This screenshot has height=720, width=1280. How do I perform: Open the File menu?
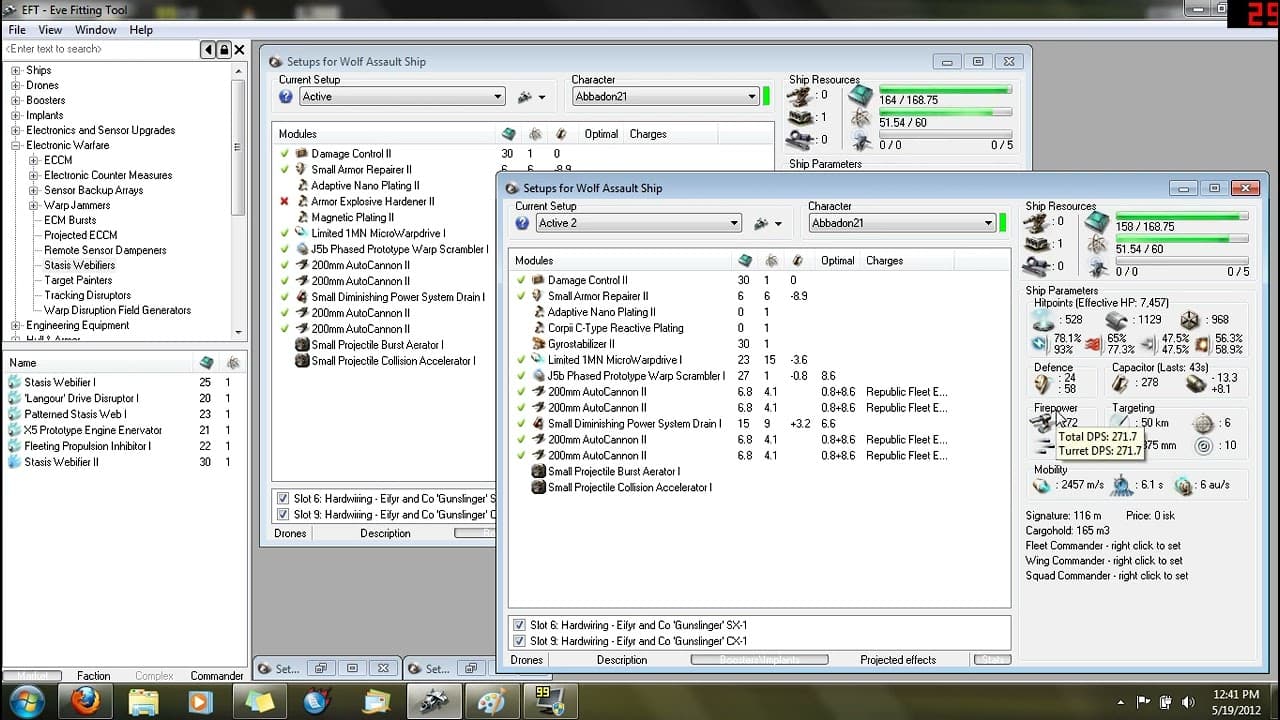click(x=17, y=30)
